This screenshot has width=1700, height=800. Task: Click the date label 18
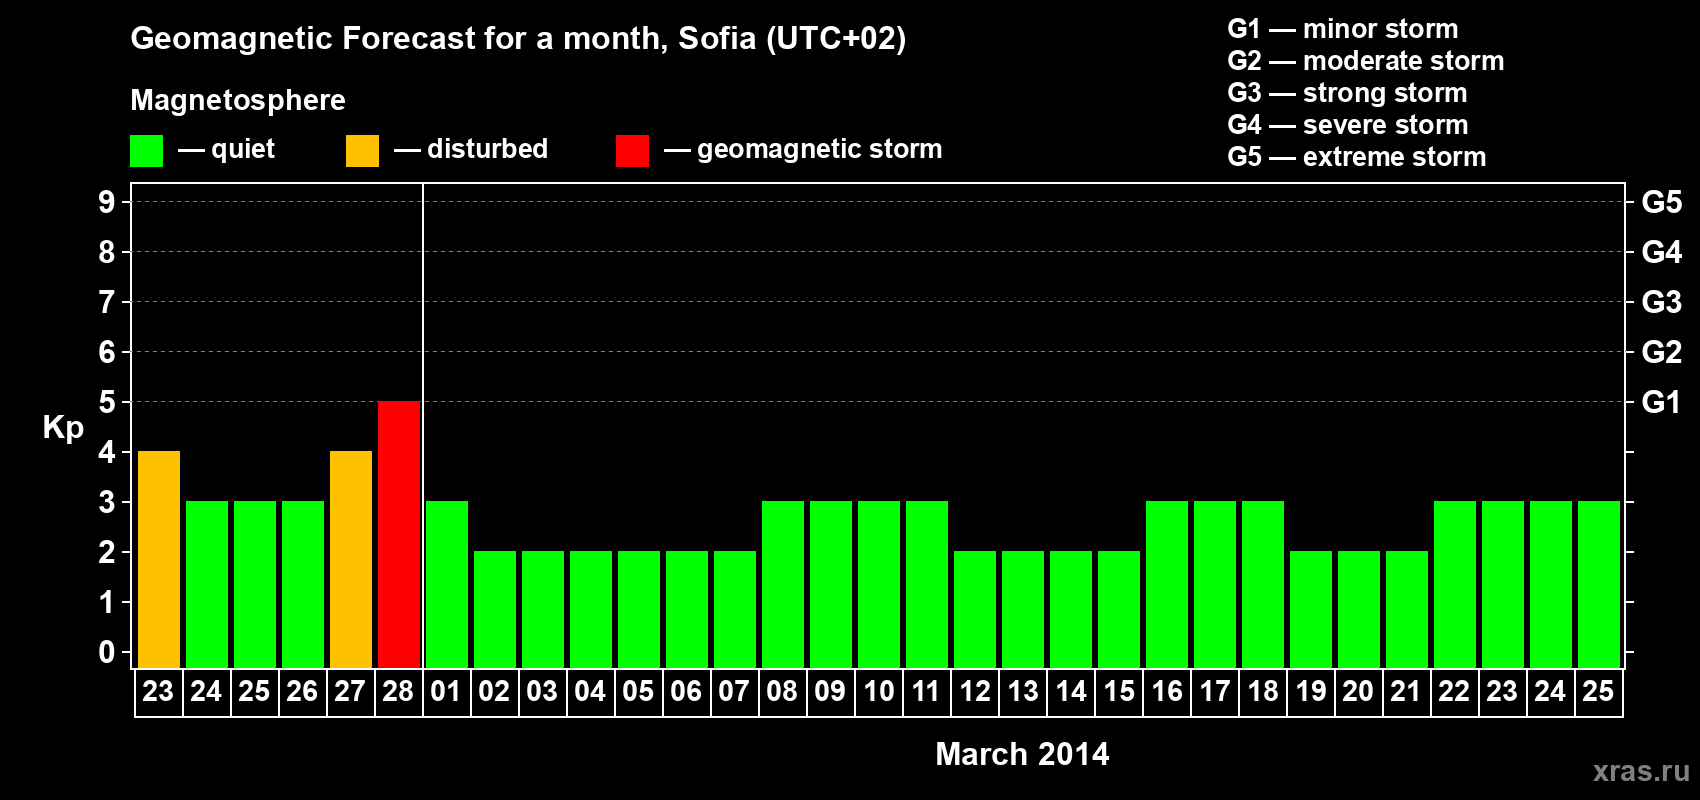(x=1263, y=692)
